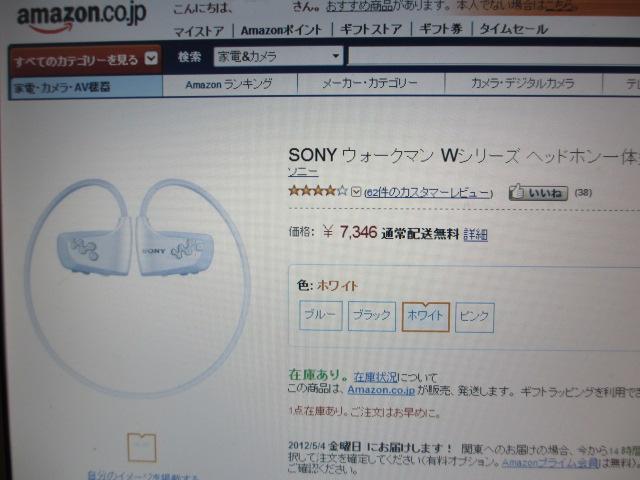Click the いいね thumbs-up button
This screenshot has height=480, width=640.
click(538, 192)
